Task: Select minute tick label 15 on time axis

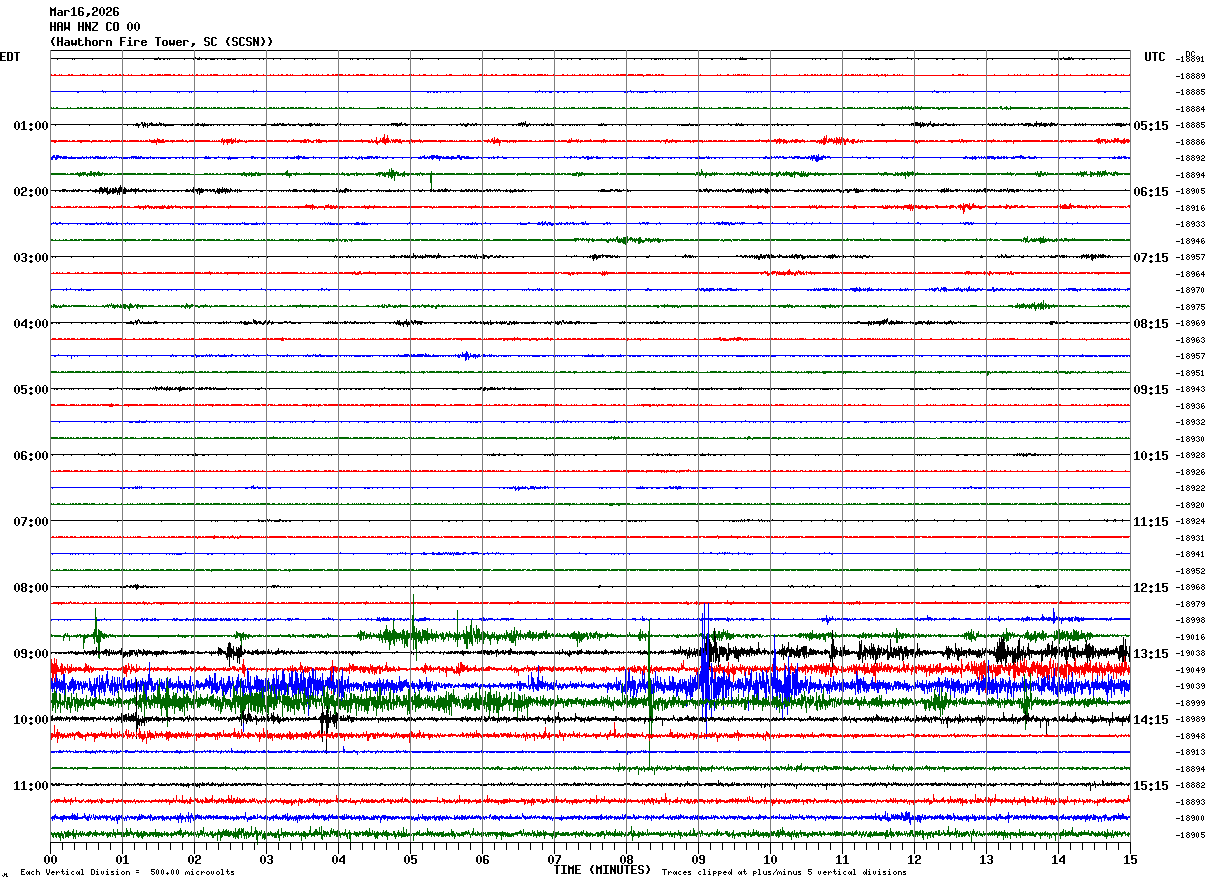Action: coord(1130,859)
